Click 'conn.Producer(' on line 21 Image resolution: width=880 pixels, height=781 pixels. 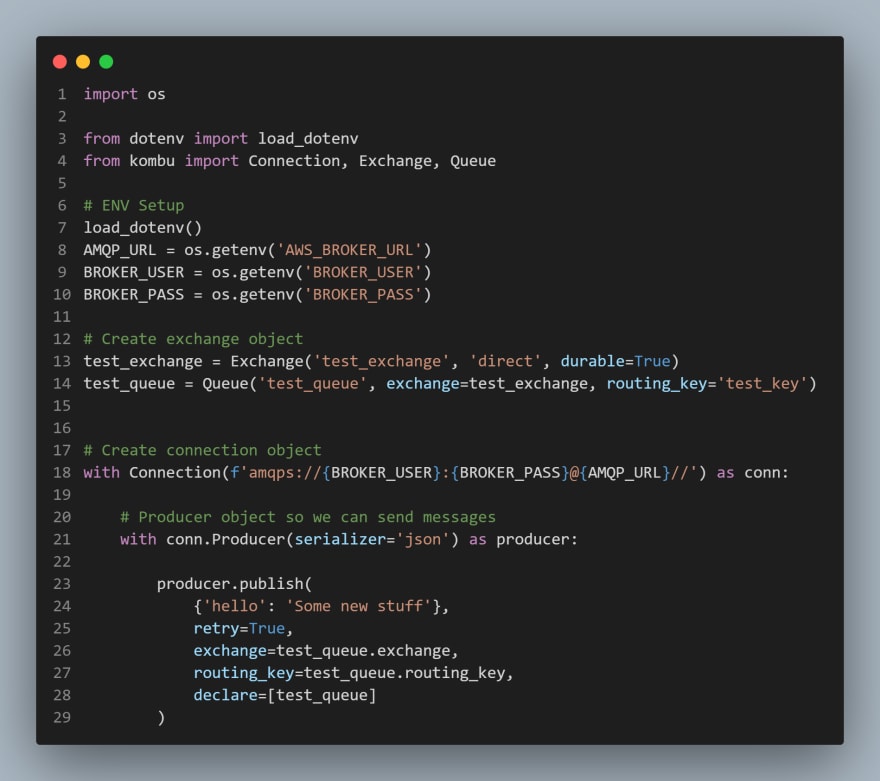pyautogui.click(x=230, y=540)
